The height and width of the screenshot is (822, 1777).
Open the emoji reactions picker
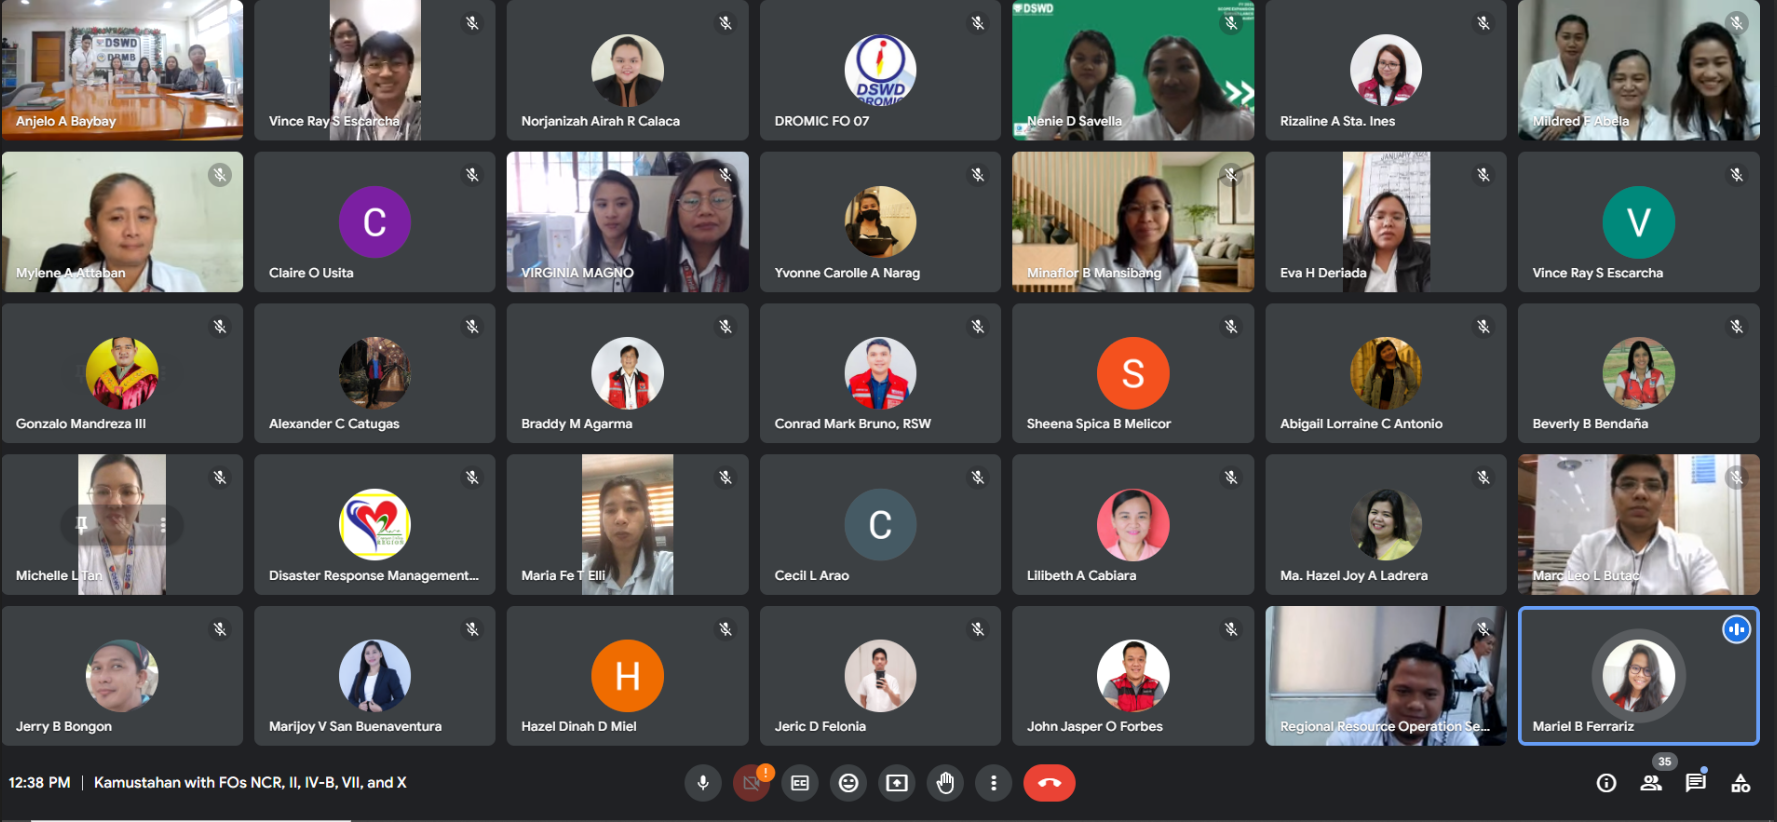(848, 783)
